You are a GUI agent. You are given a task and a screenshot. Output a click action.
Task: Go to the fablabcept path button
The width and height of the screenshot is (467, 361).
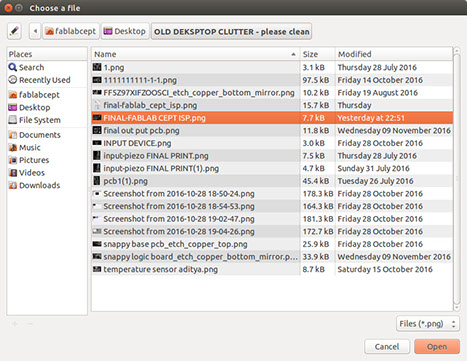point(71,31)
